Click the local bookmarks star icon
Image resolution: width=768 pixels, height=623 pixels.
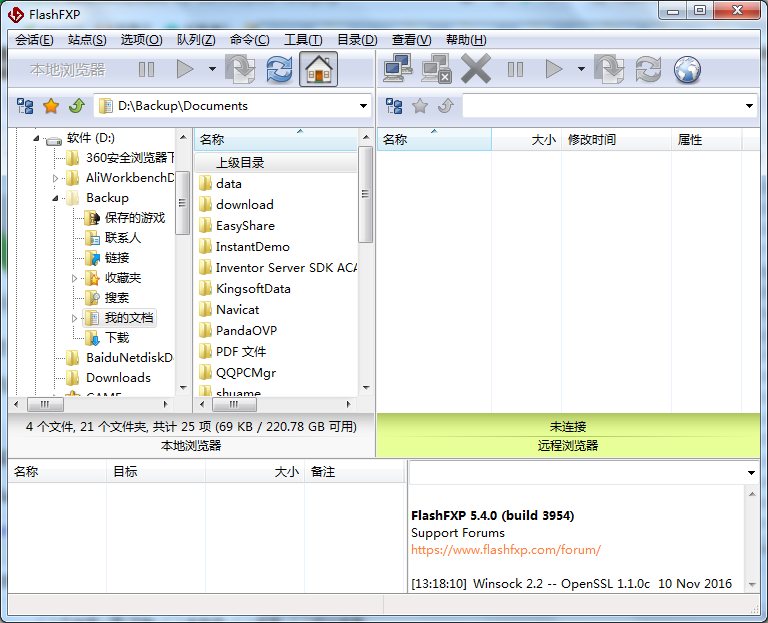pos(51,106)
